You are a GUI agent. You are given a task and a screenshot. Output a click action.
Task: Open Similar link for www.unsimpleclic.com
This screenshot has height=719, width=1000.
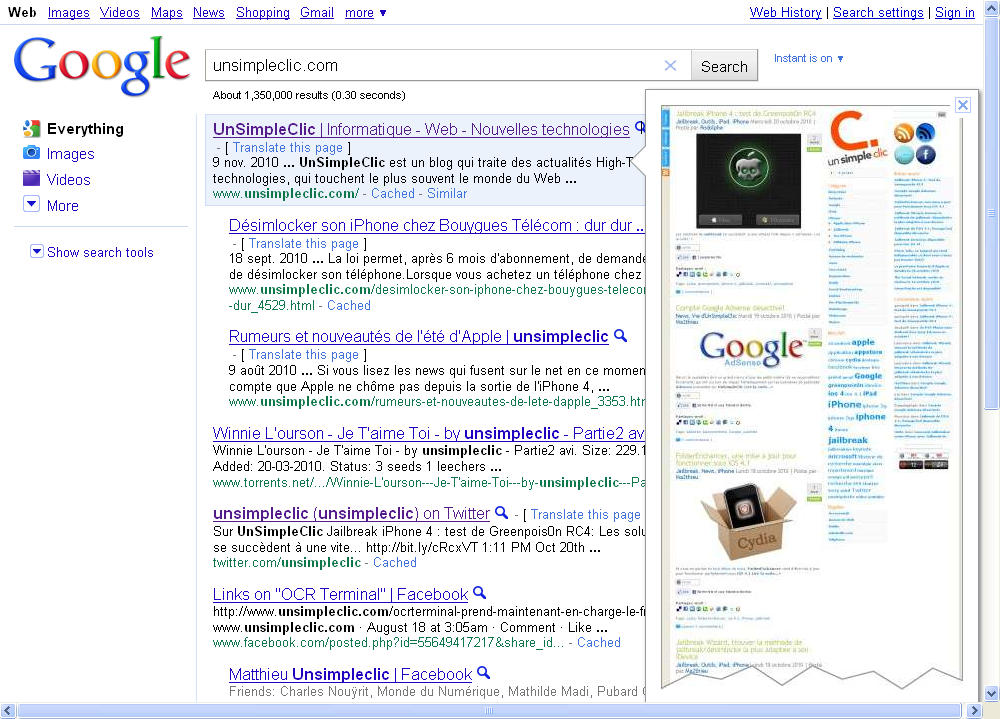tap(447, 193)
